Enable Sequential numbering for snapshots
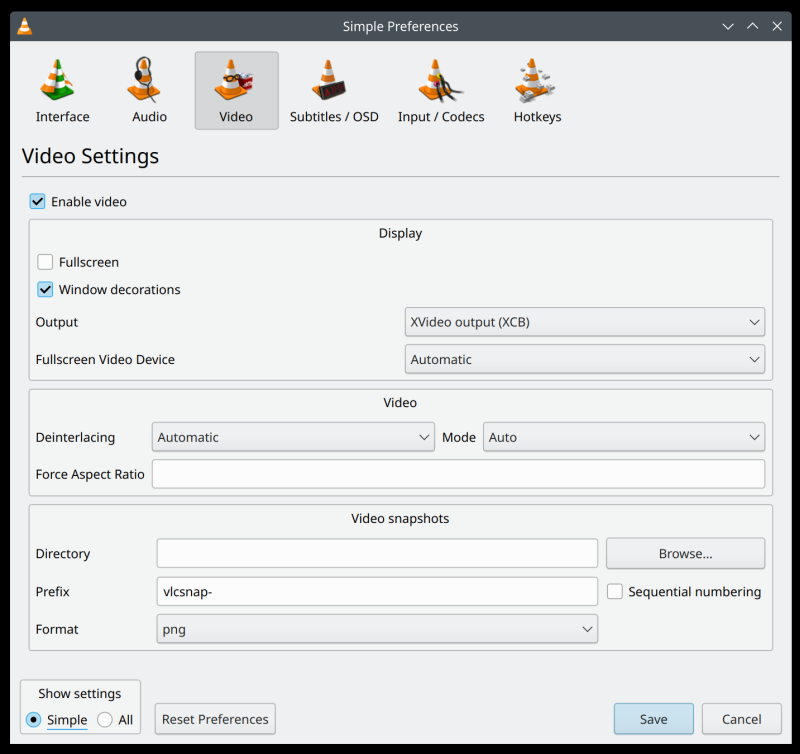800x754 pixels. (614, 591)
